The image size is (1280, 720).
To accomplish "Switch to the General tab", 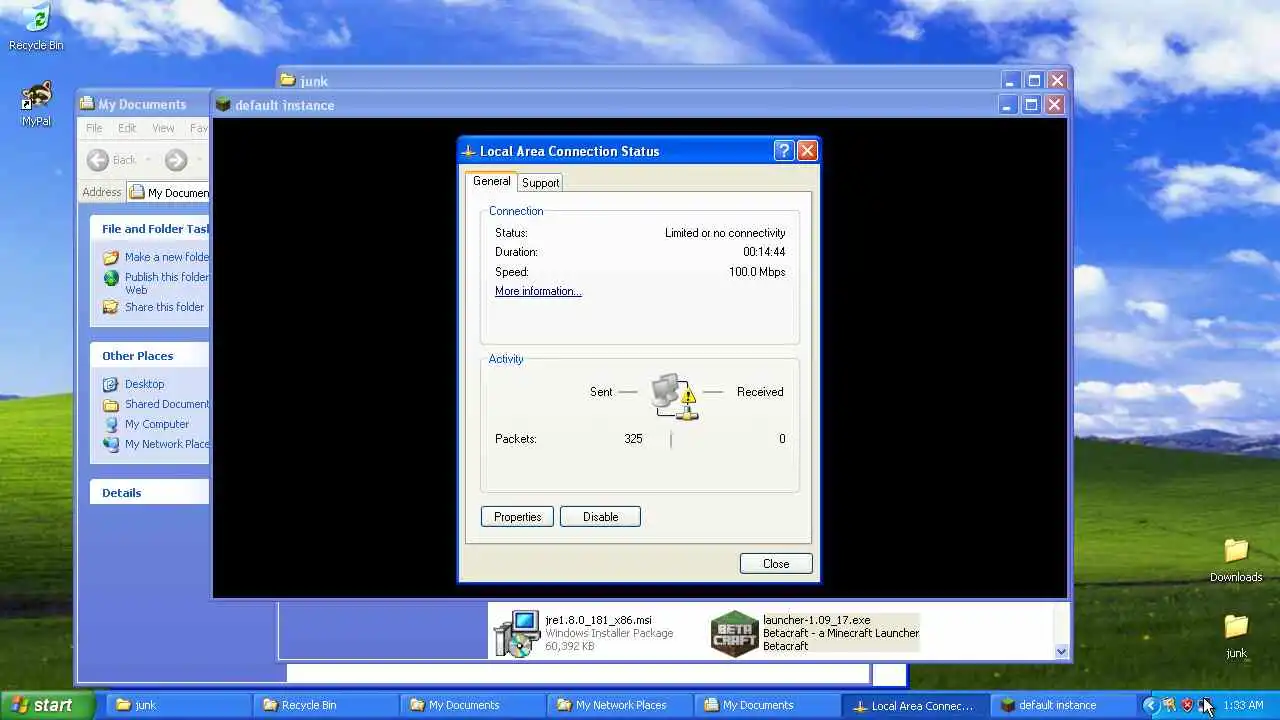I will click(x=491, y=181).
